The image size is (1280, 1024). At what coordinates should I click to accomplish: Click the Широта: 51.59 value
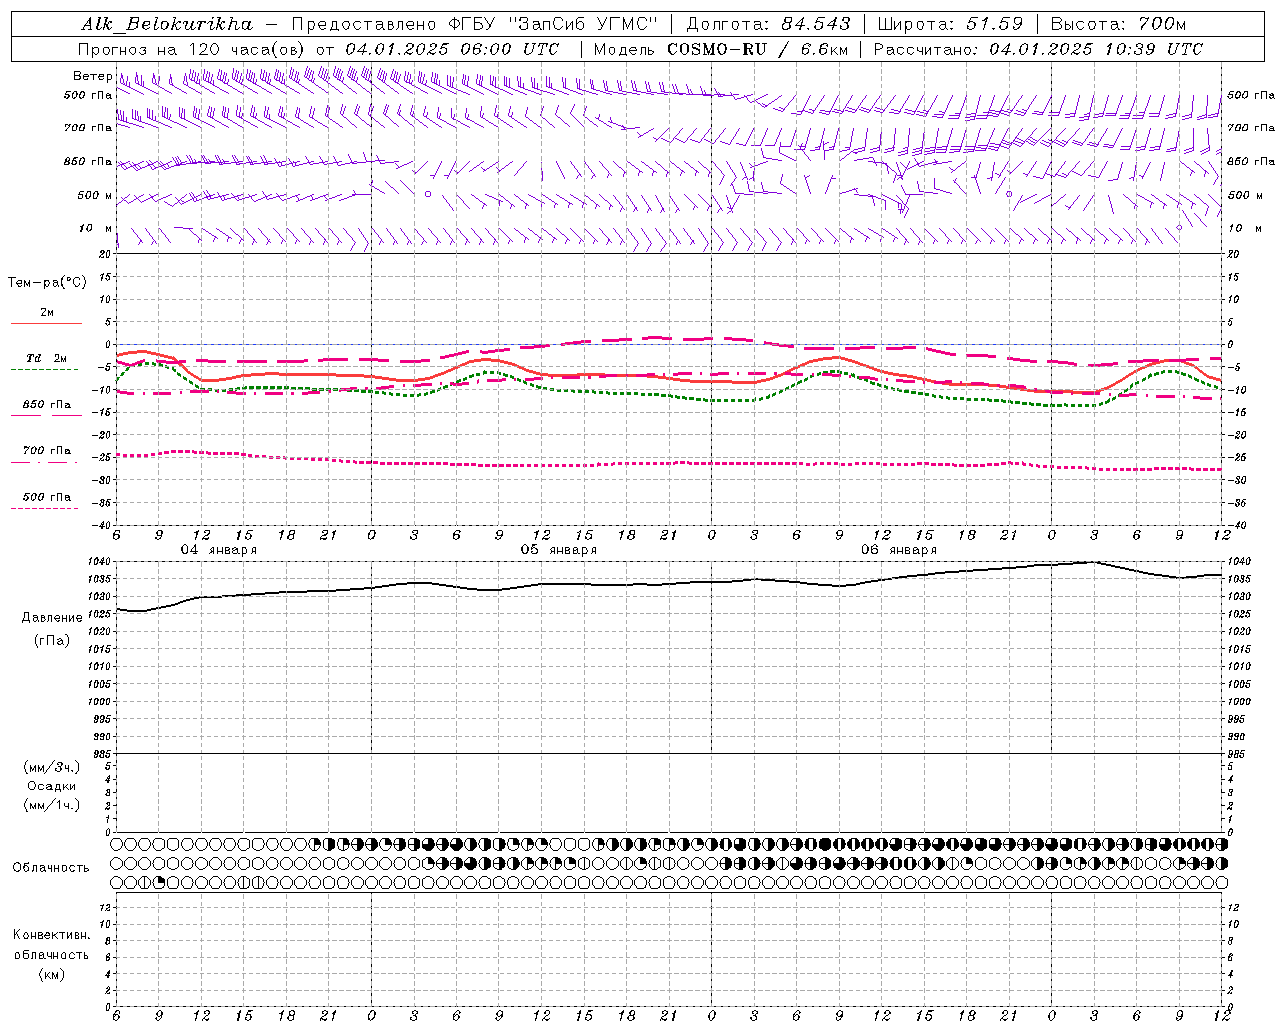coord(950,23)
